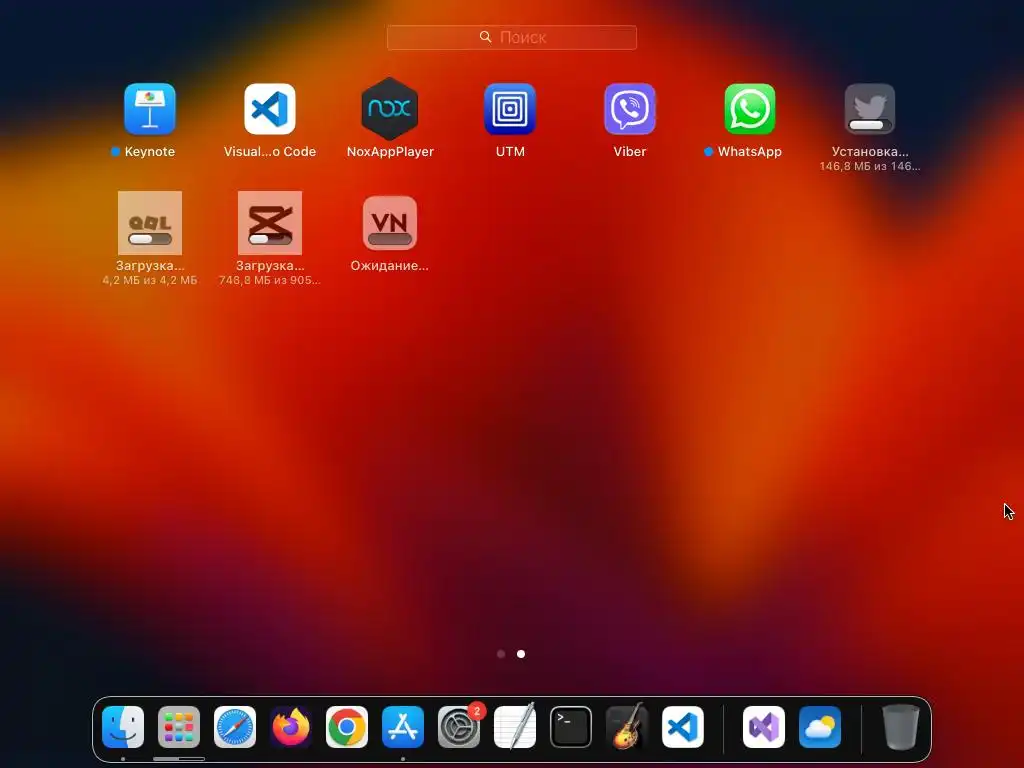Pause the 4,2 МБ app download
The image size is (1024, 768).
click(150, 223)
